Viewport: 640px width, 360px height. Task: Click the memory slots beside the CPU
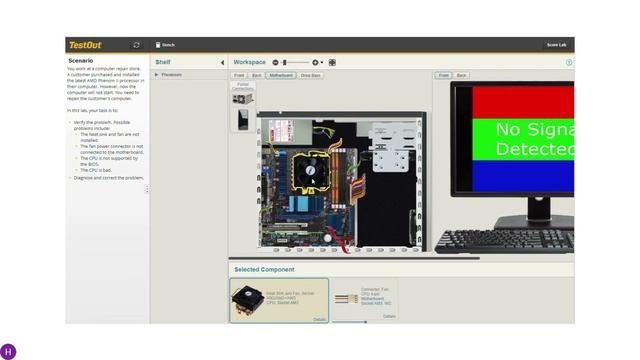click(337, 178)
